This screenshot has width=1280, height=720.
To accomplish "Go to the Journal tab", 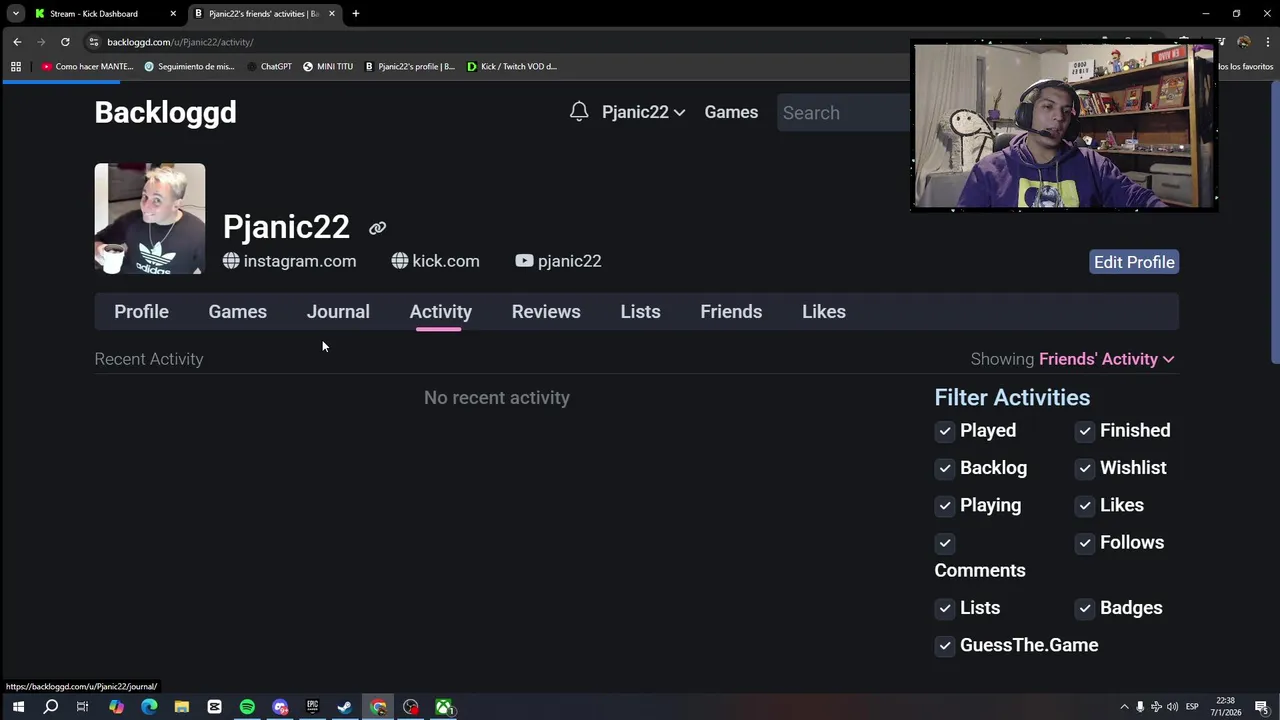I will 338,312.
